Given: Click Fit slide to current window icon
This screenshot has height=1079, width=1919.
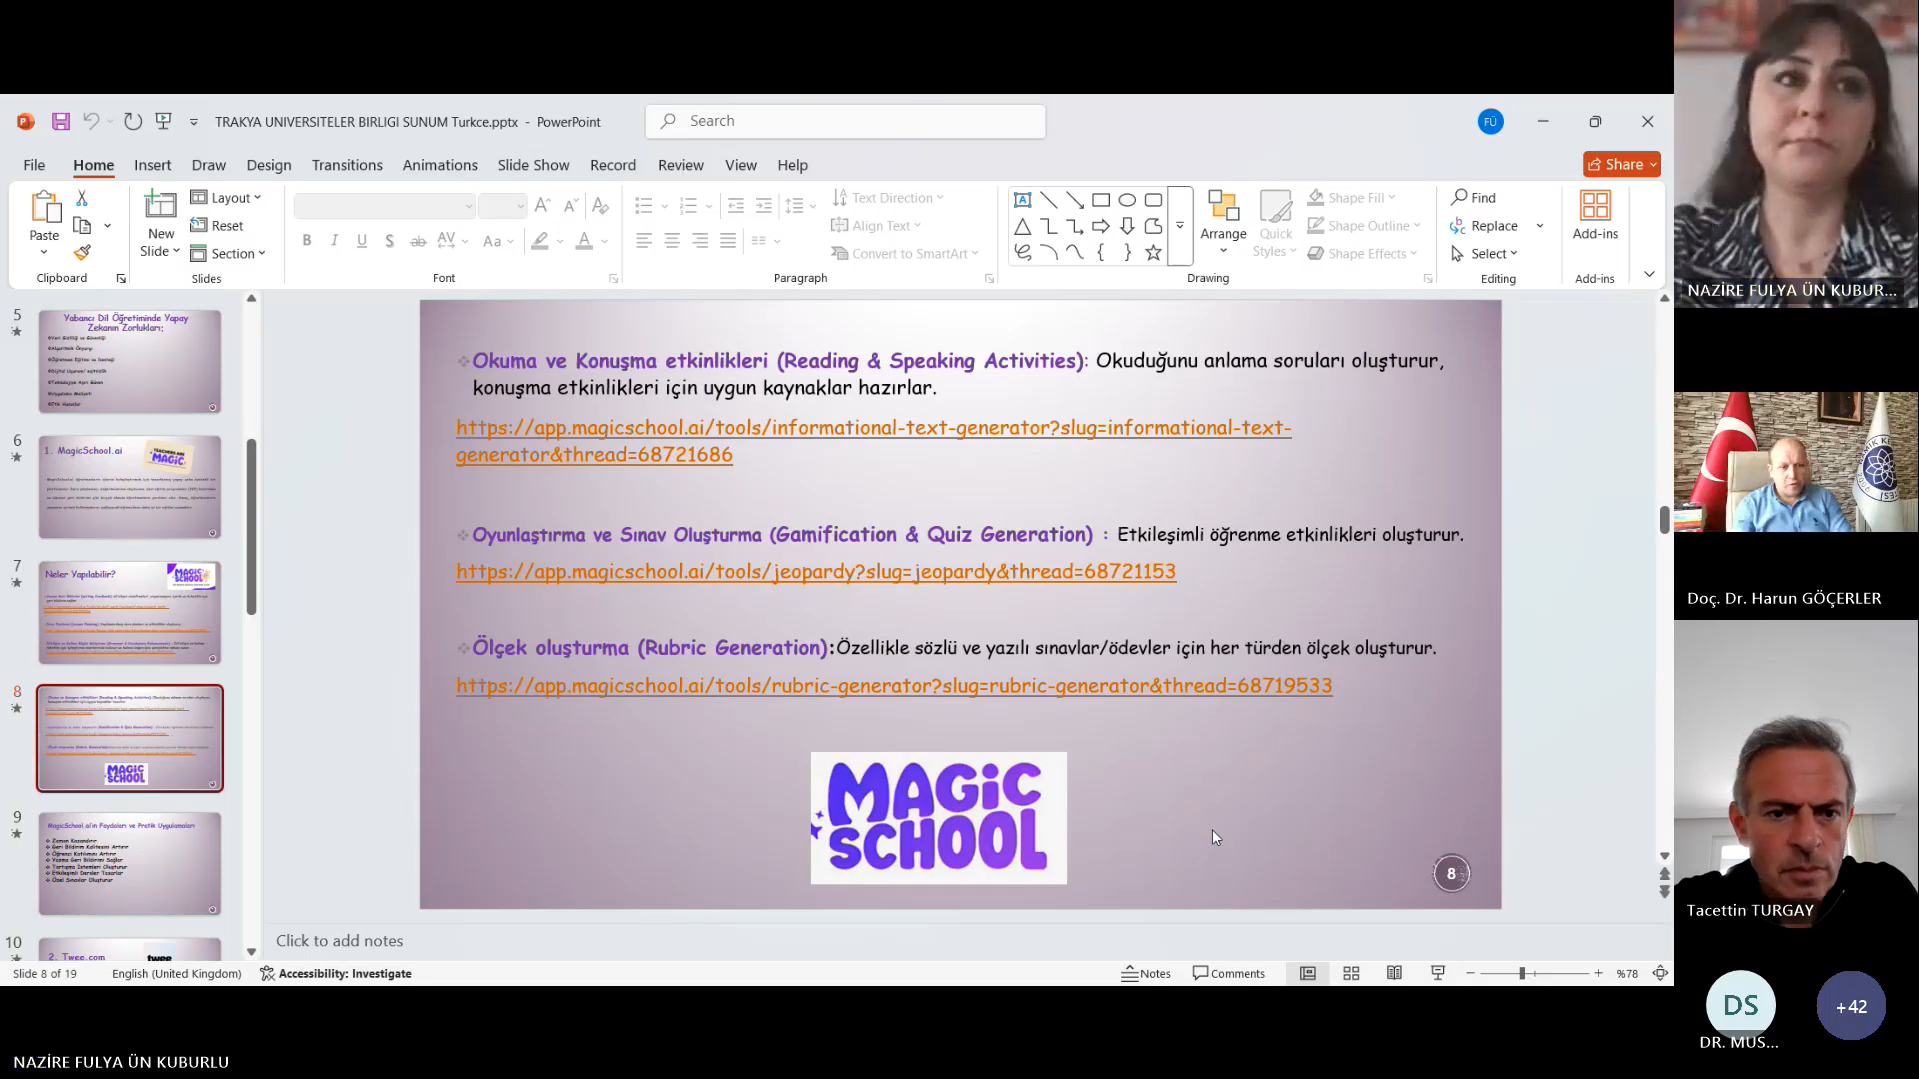Looking at the screenshot, I should [1660, 973].
